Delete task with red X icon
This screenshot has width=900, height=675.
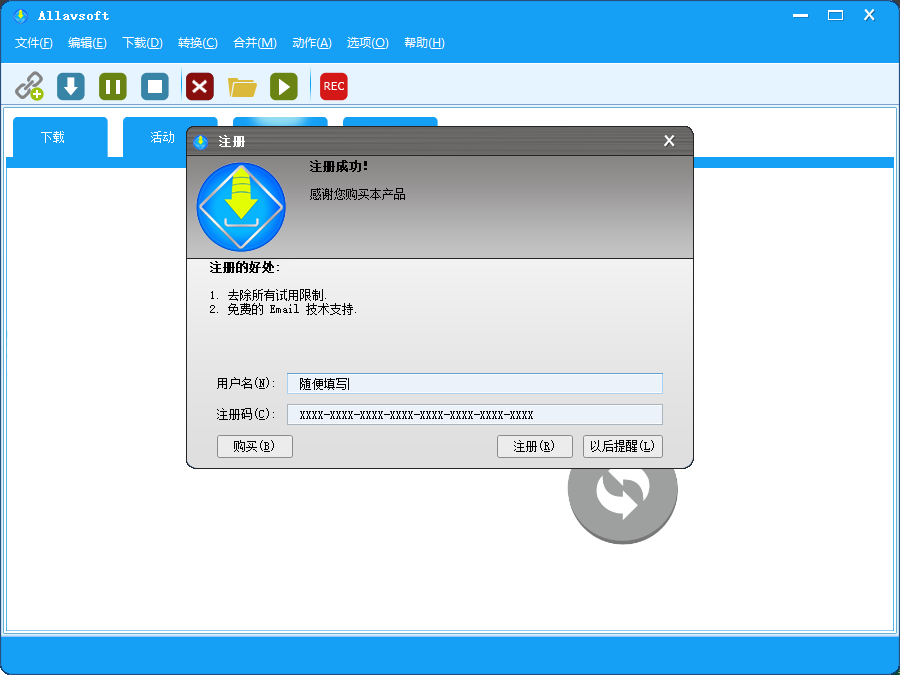coord(200,86)
